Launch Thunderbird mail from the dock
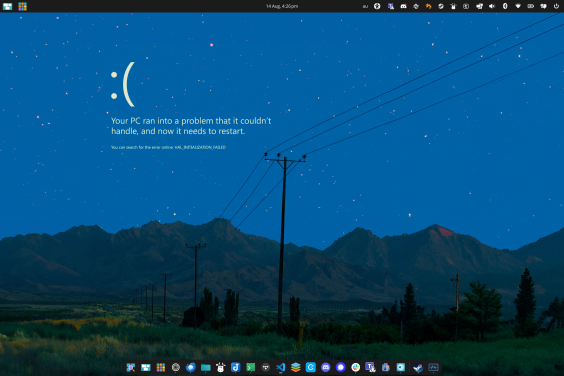 [x=191, y=367]
